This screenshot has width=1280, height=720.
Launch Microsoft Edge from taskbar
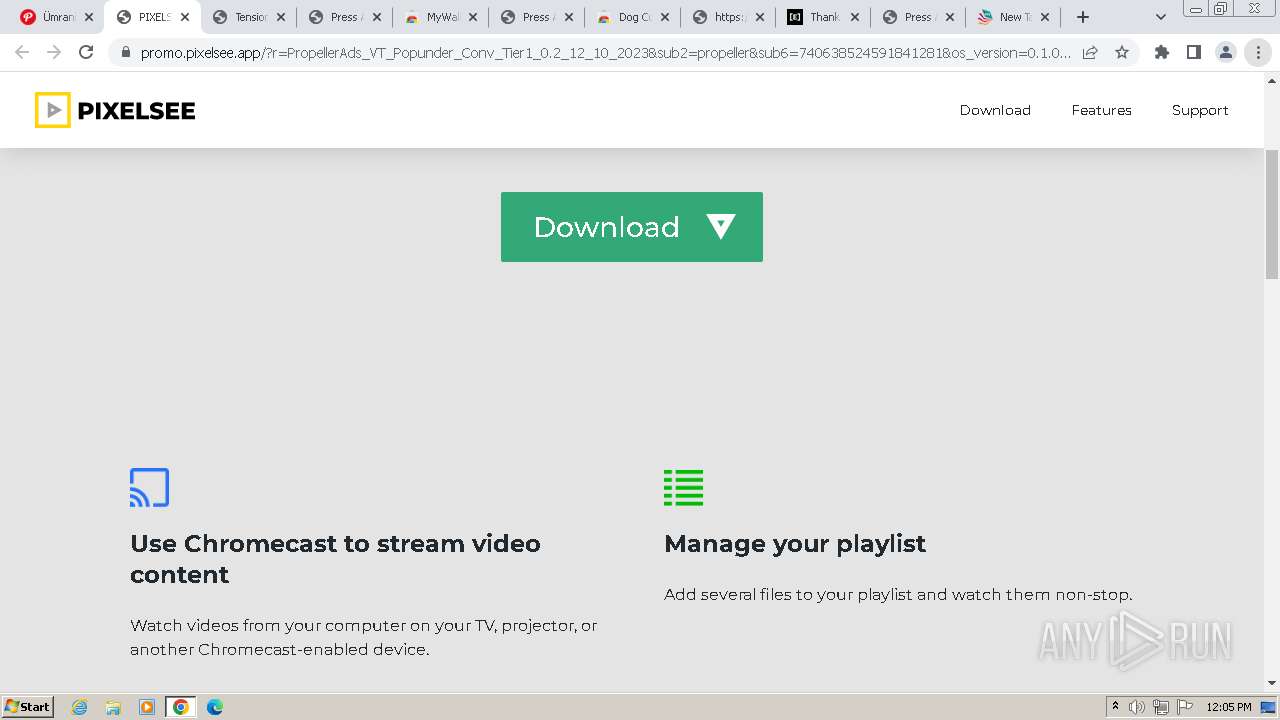tap(215, 707)
